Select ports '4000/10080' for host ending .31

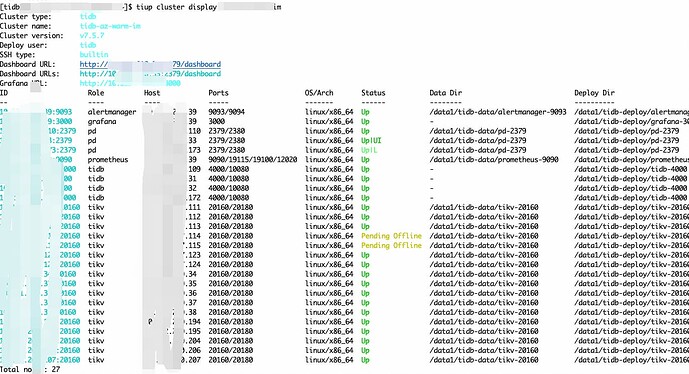[228, 179]
